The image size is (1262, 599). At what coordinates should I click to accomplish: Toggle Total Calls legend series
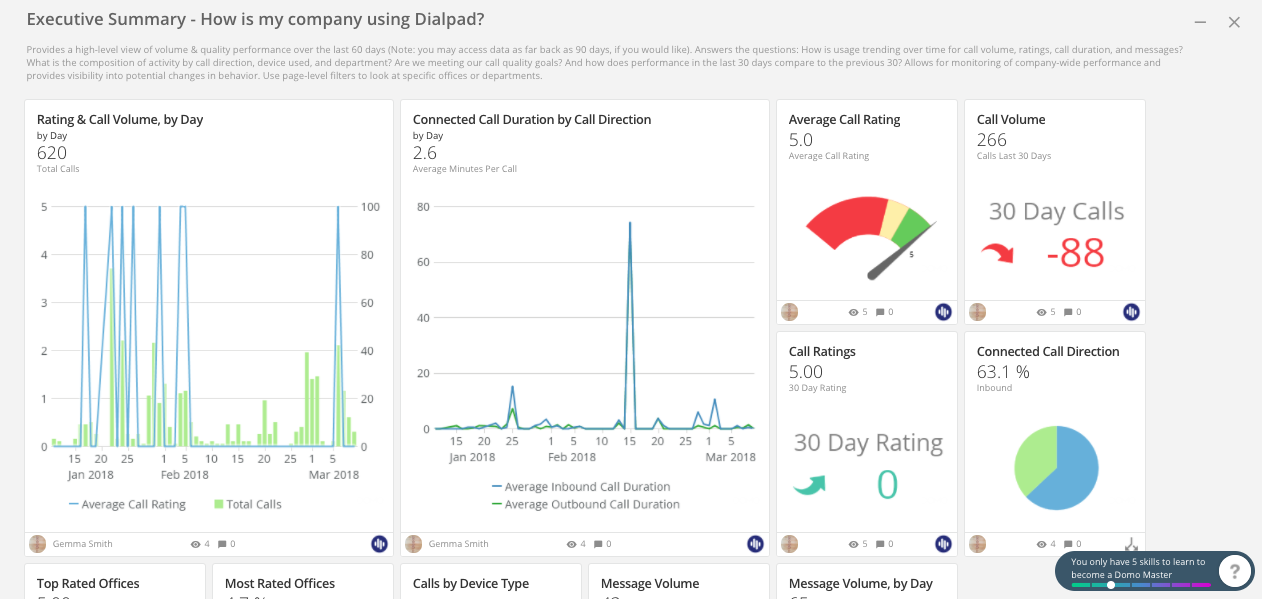click(x=247, y=504)
